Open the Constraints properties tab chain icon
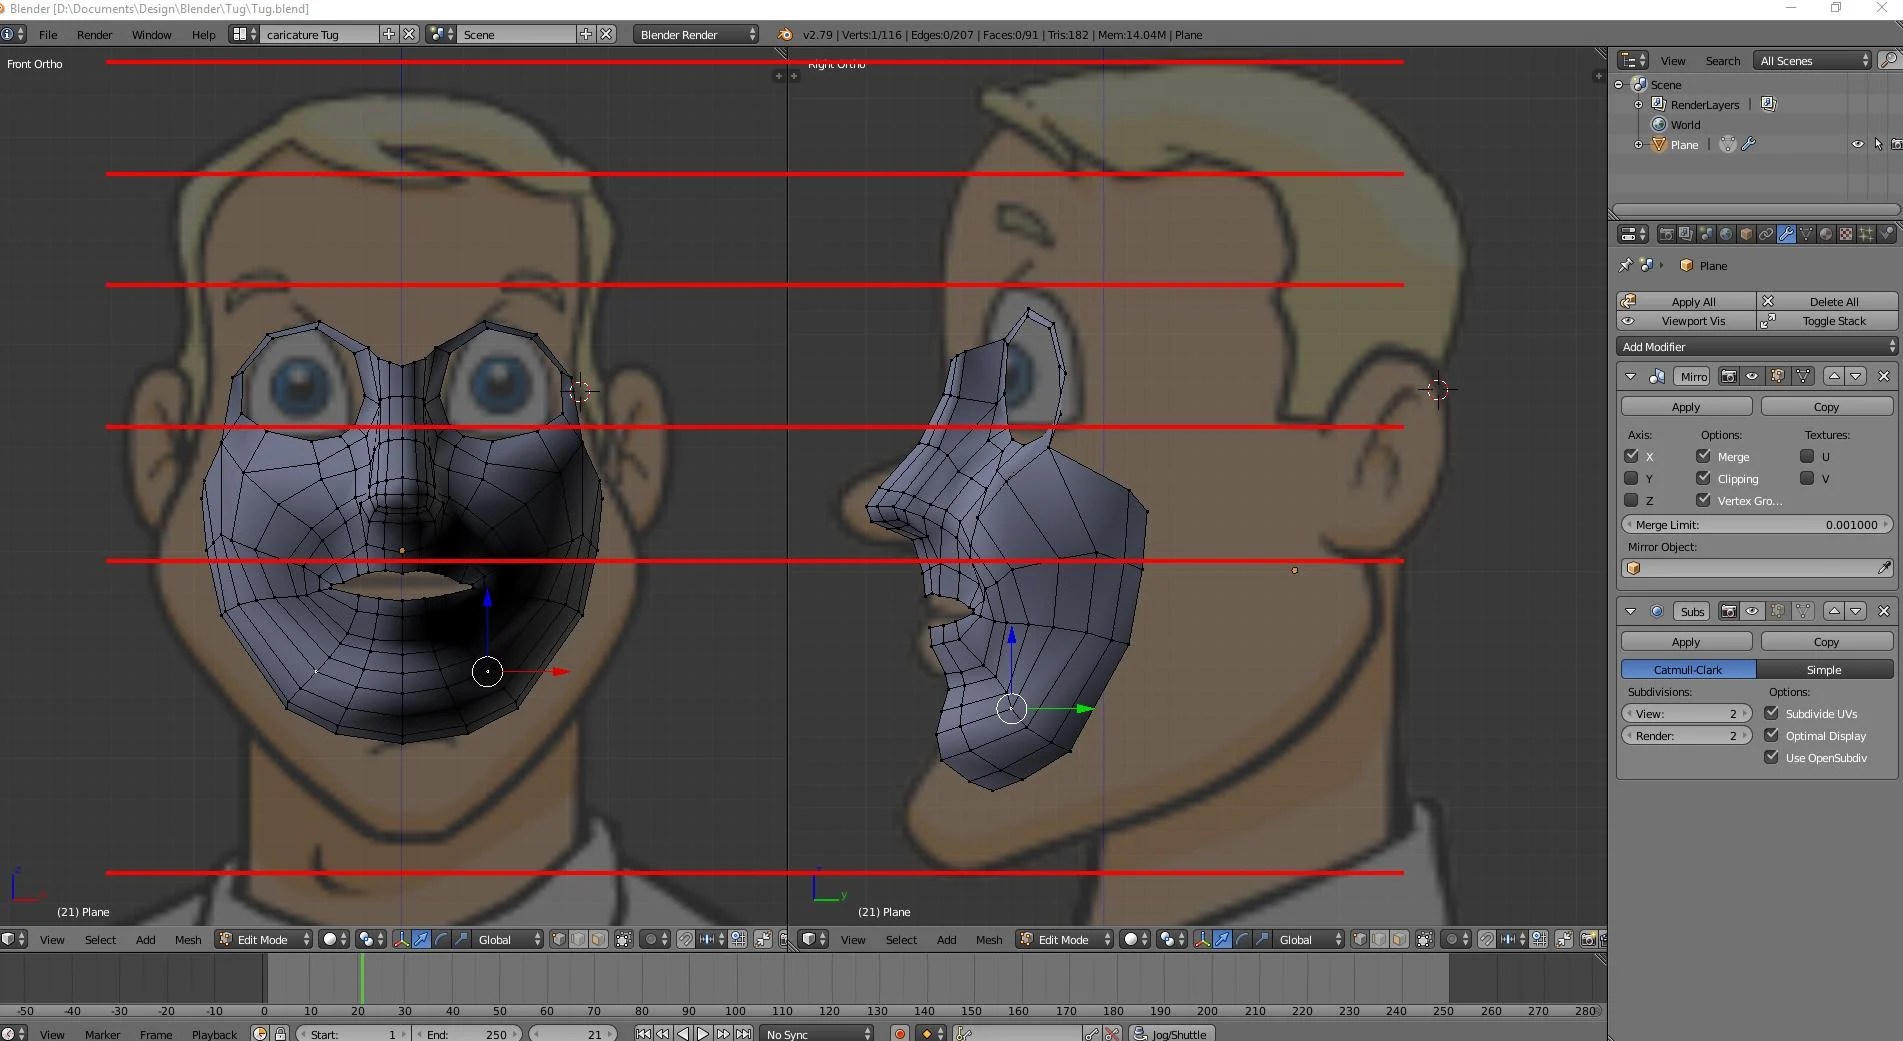 (x=1766, y=234)
